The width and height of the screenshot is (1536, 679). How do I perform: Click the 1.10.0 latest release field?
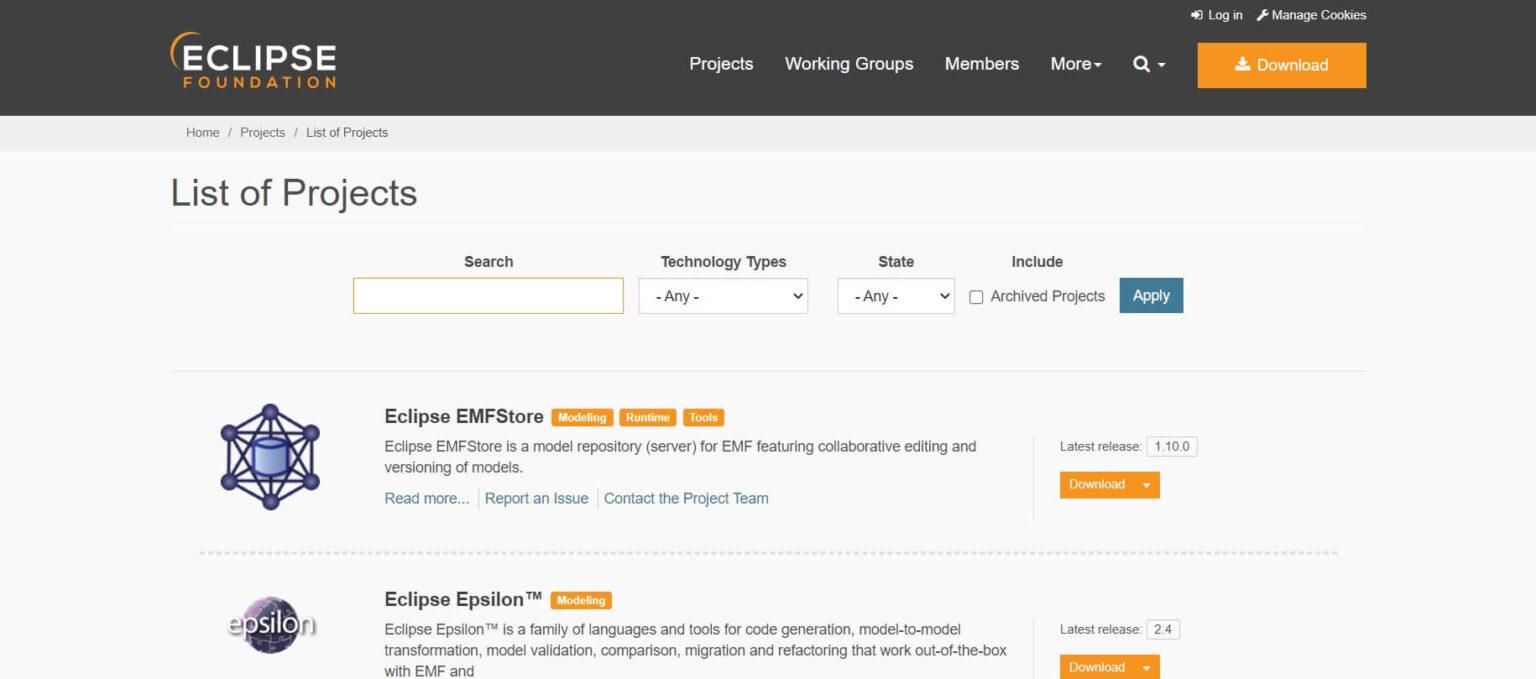1173,446
